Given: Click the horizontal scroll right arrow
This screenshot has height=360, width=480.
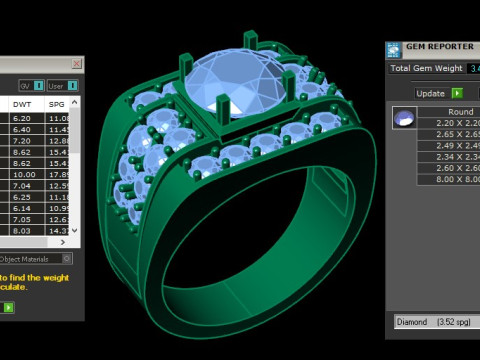Looking at the screenshot, I should (x=63, y=242).
